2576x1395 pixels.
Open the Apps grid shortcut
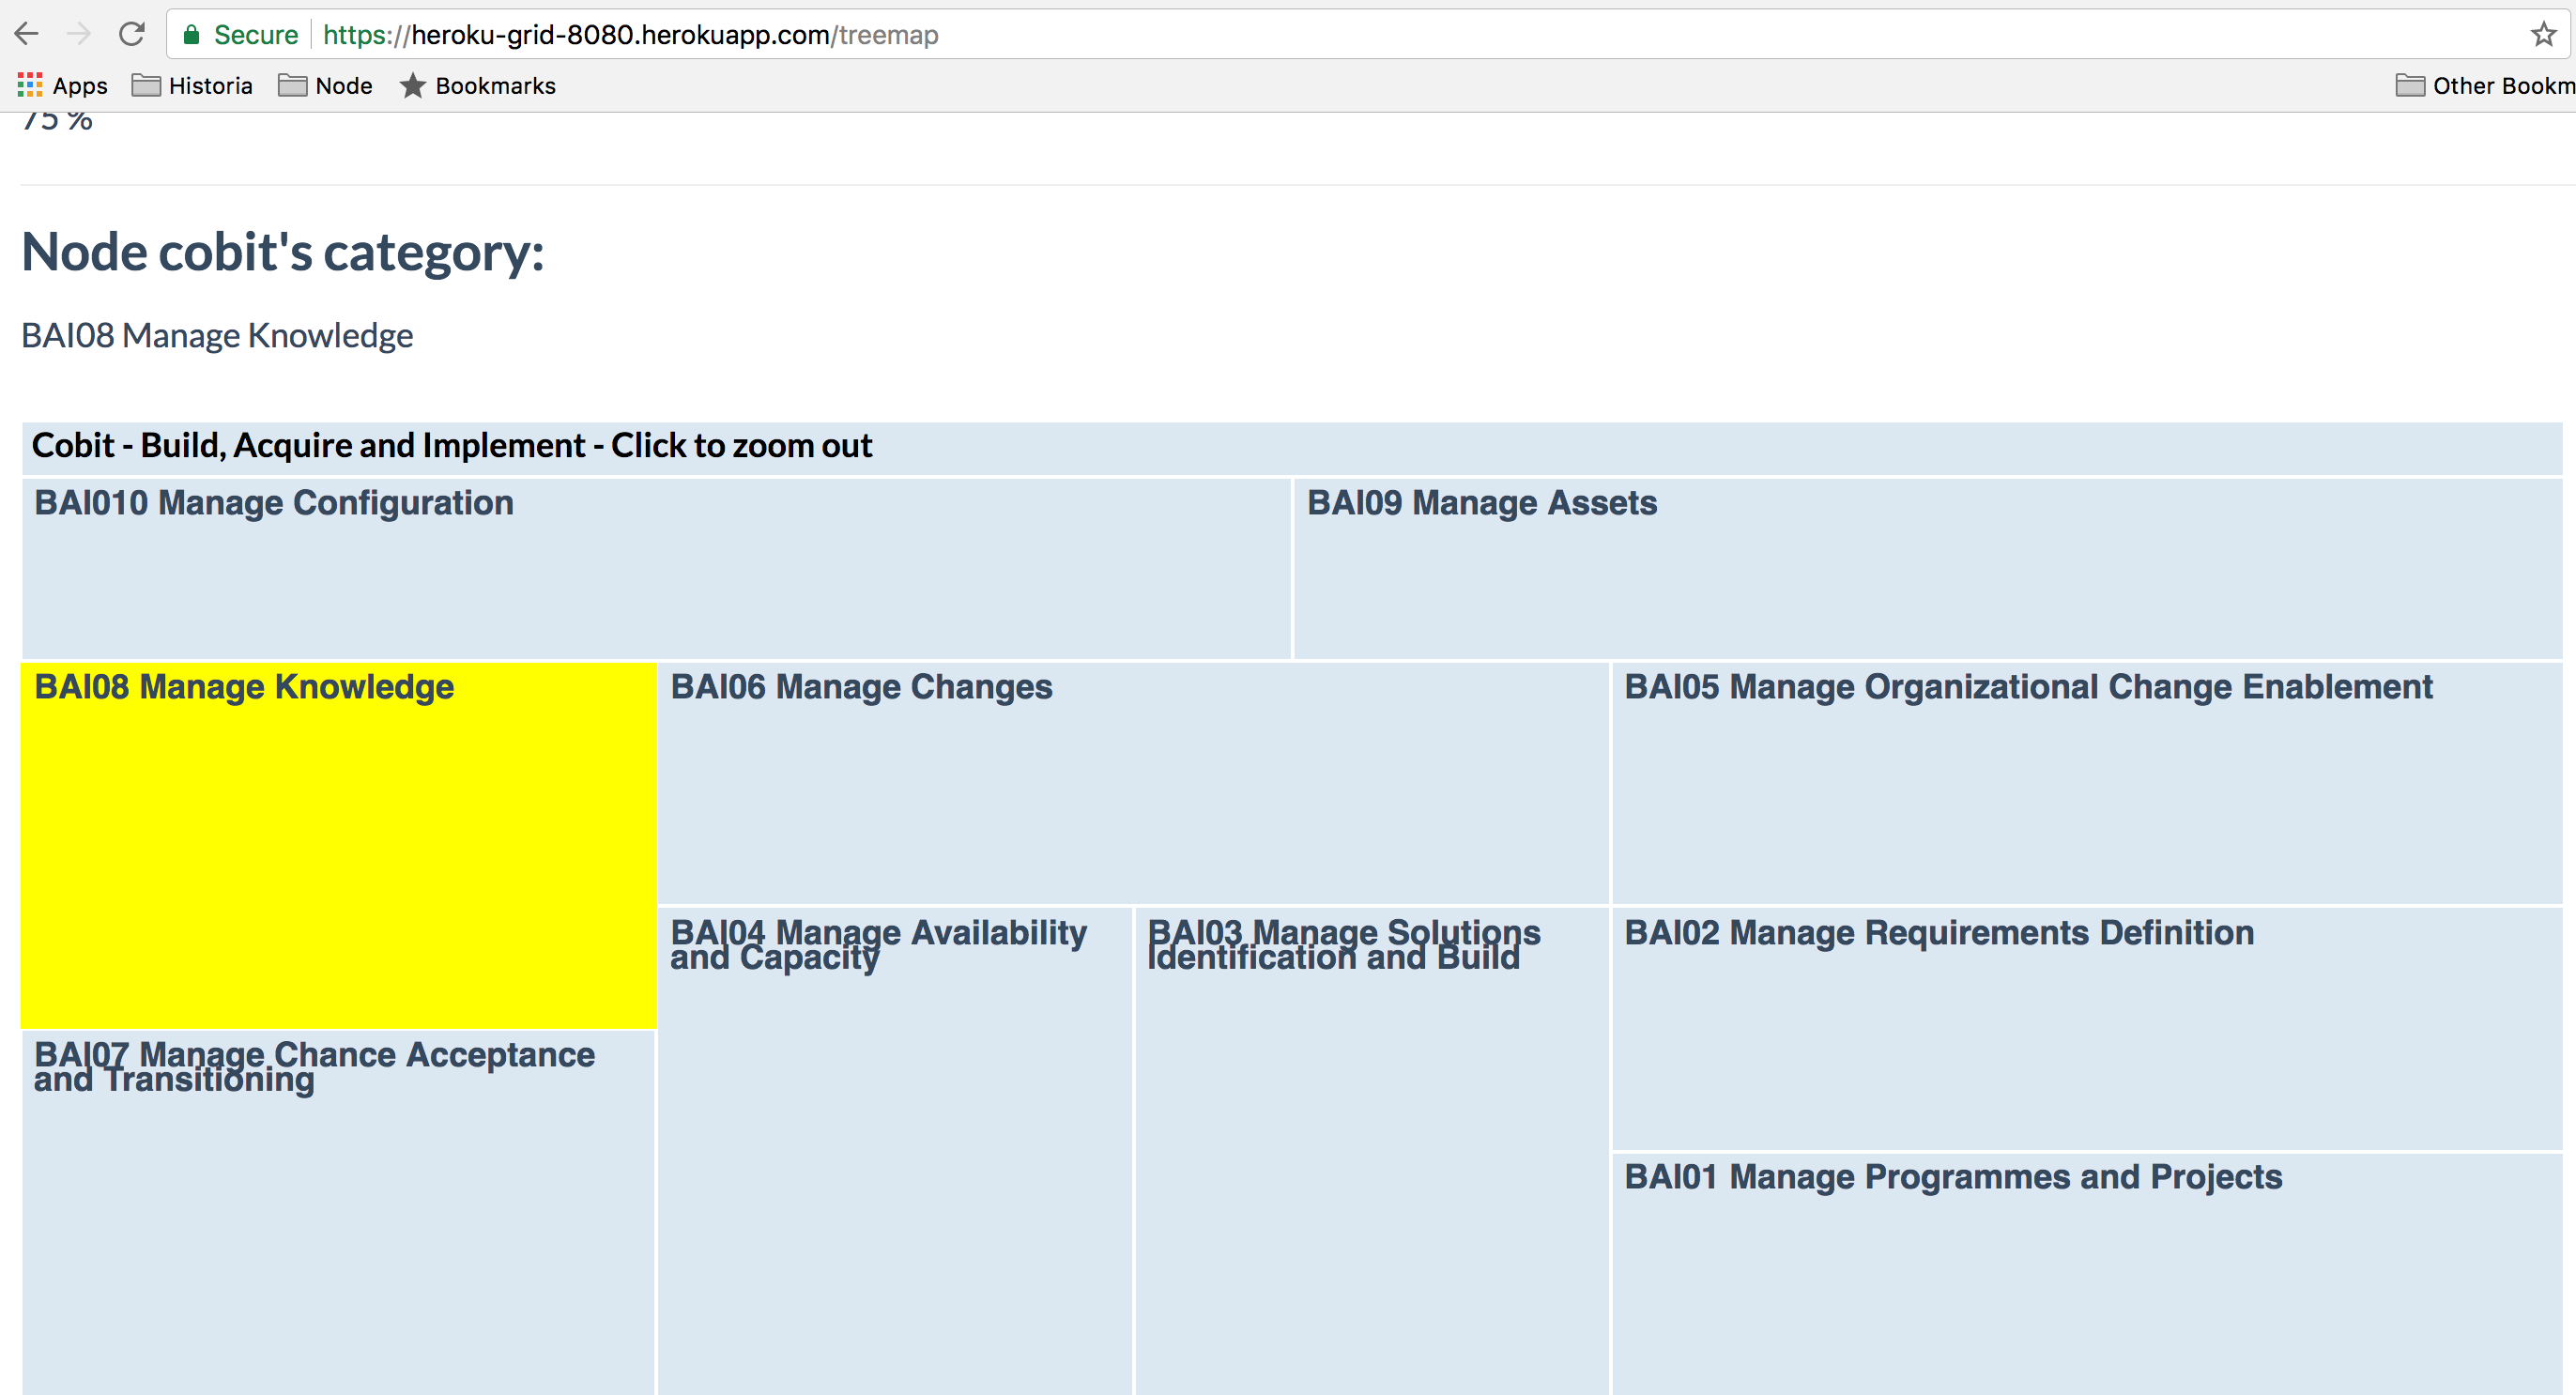tap(62, 86)
